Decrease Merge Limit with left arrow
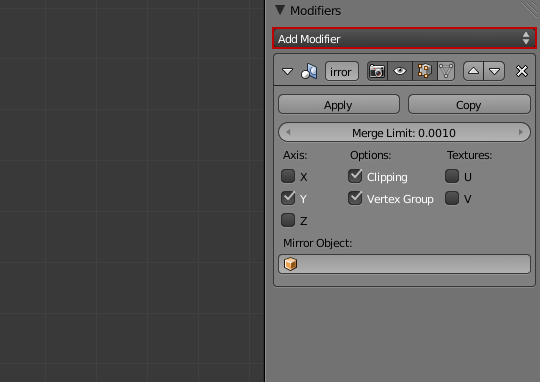Image resolution: width=540 pixels, height=382 pixels. point(288,132)
